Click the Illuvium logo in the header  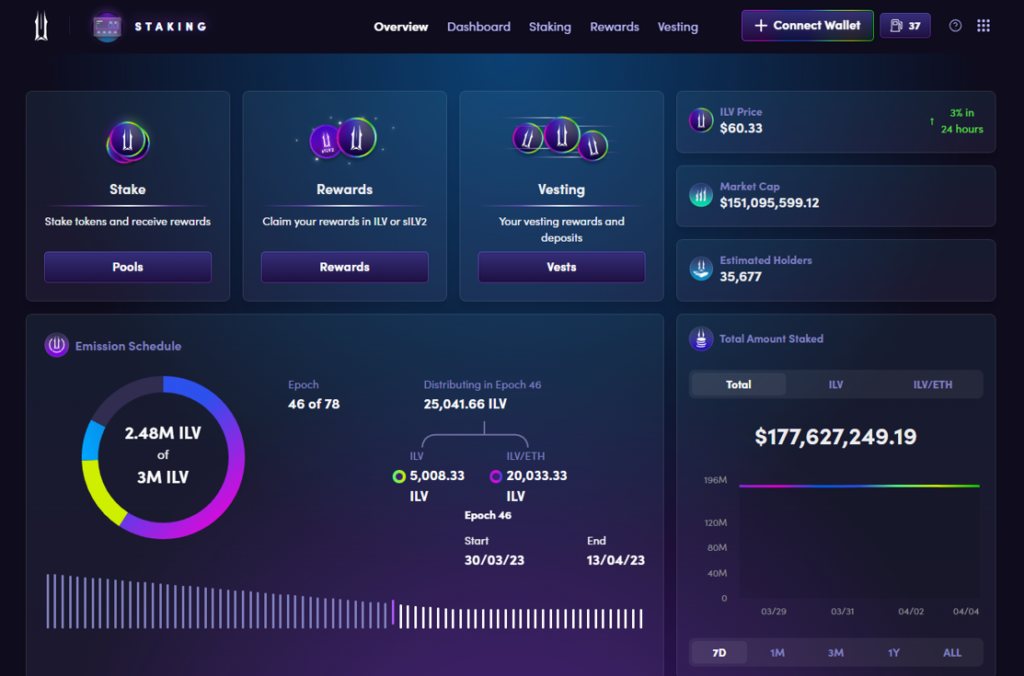tap(41, 27)
